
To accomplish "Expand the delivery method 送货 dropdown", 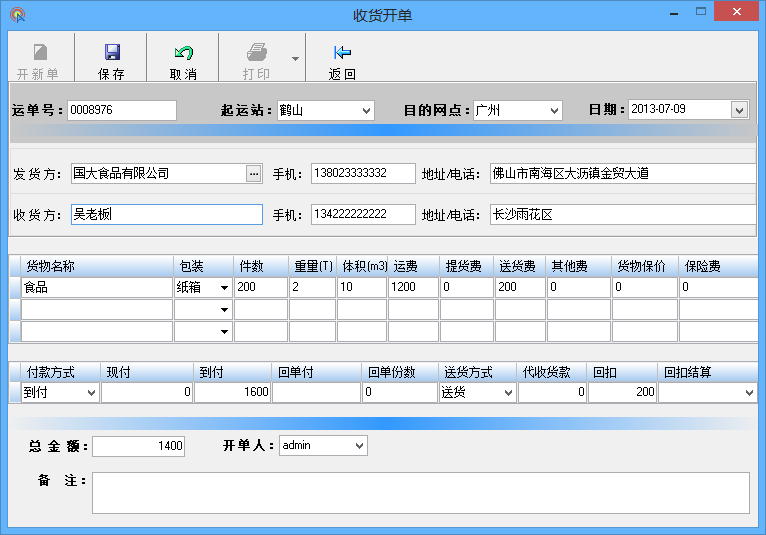I will click(508, 393).
